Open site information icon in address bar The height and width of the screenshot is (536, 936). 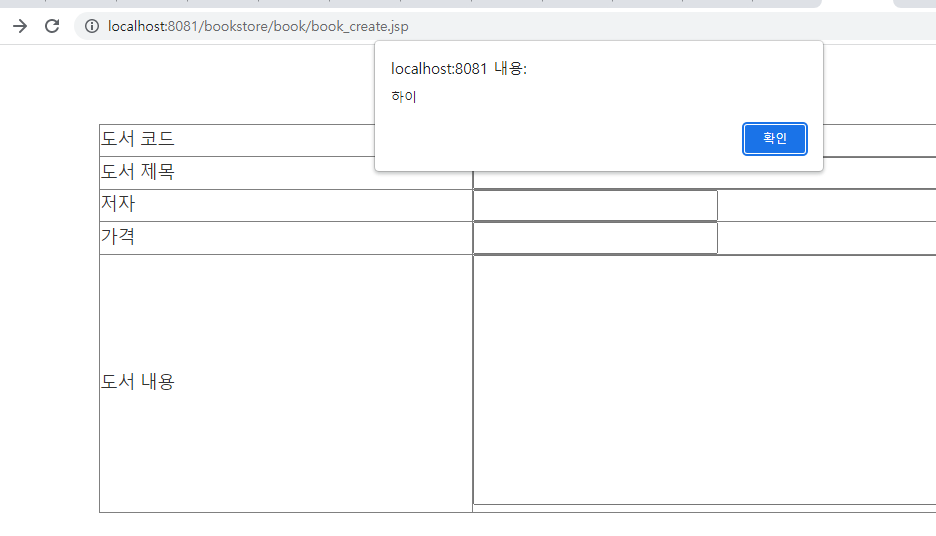pyautogui.click(x=92, y=26)
